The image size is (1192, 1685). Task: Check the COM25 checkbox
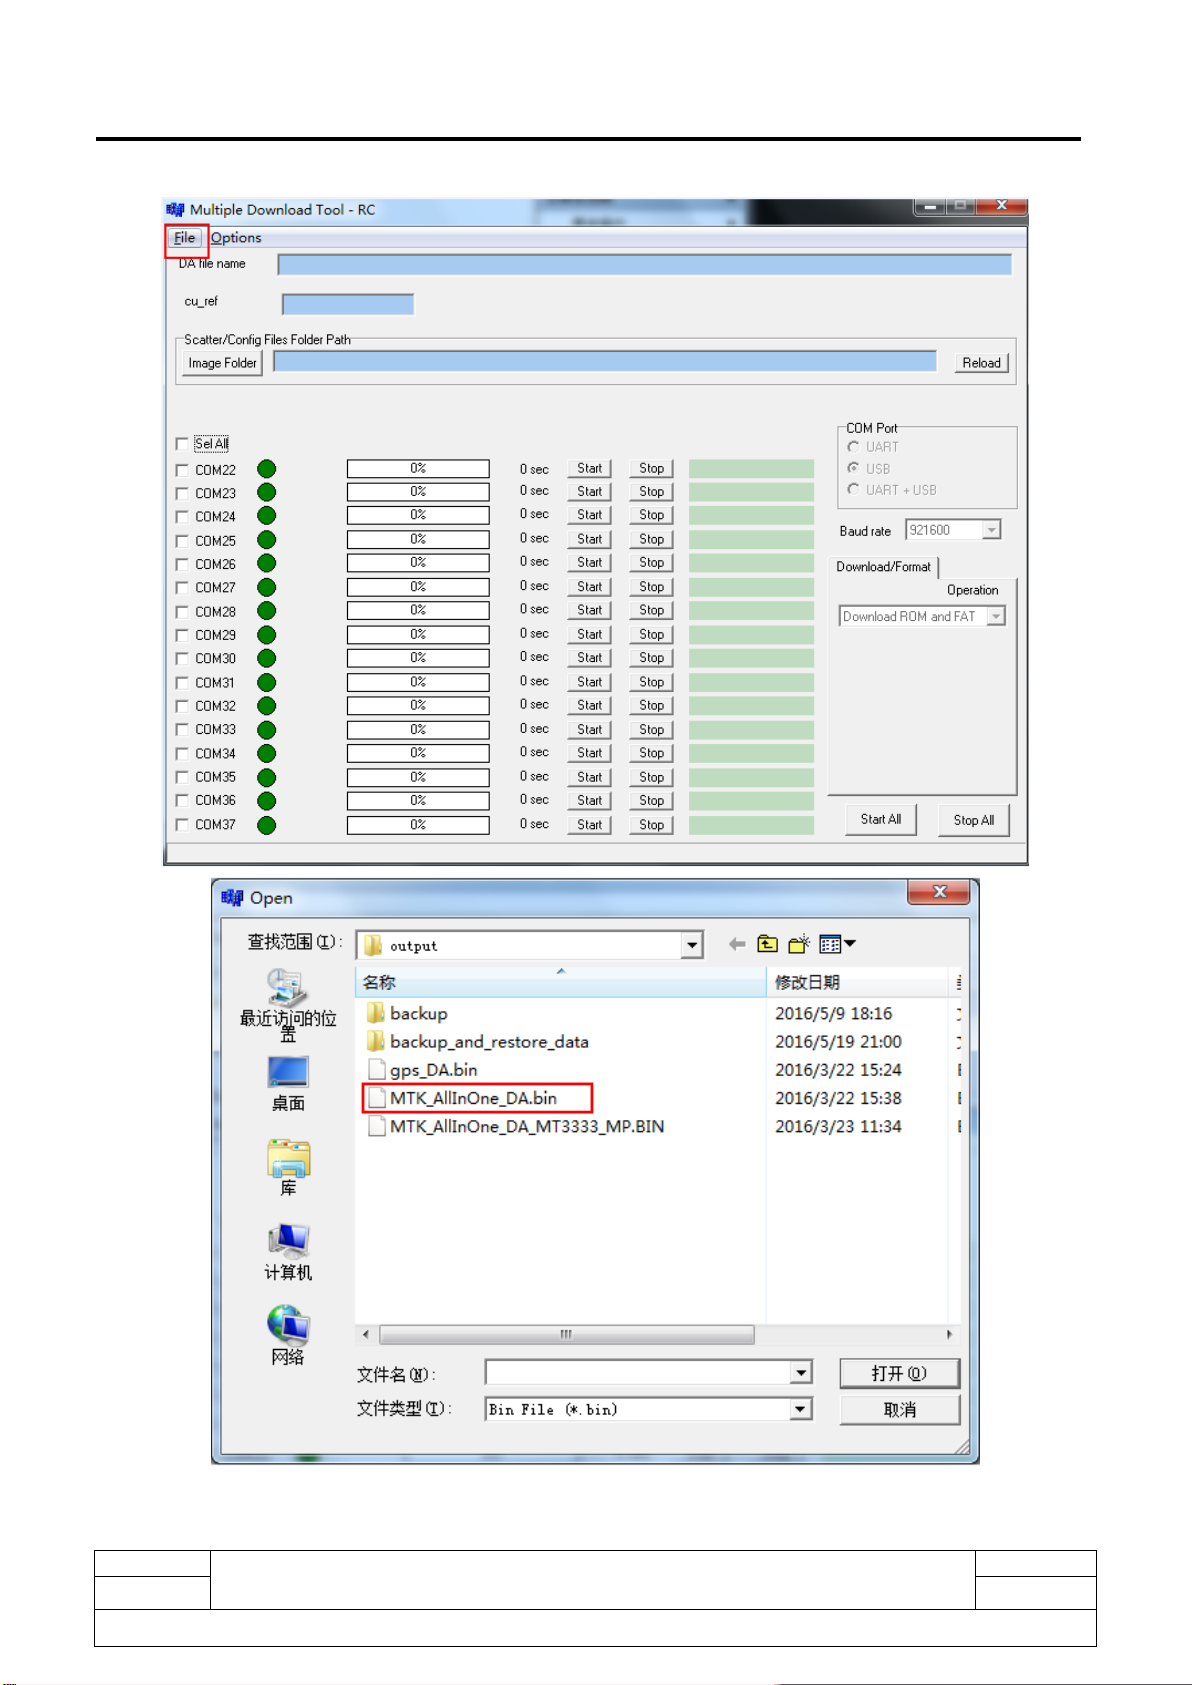(182, 540)
